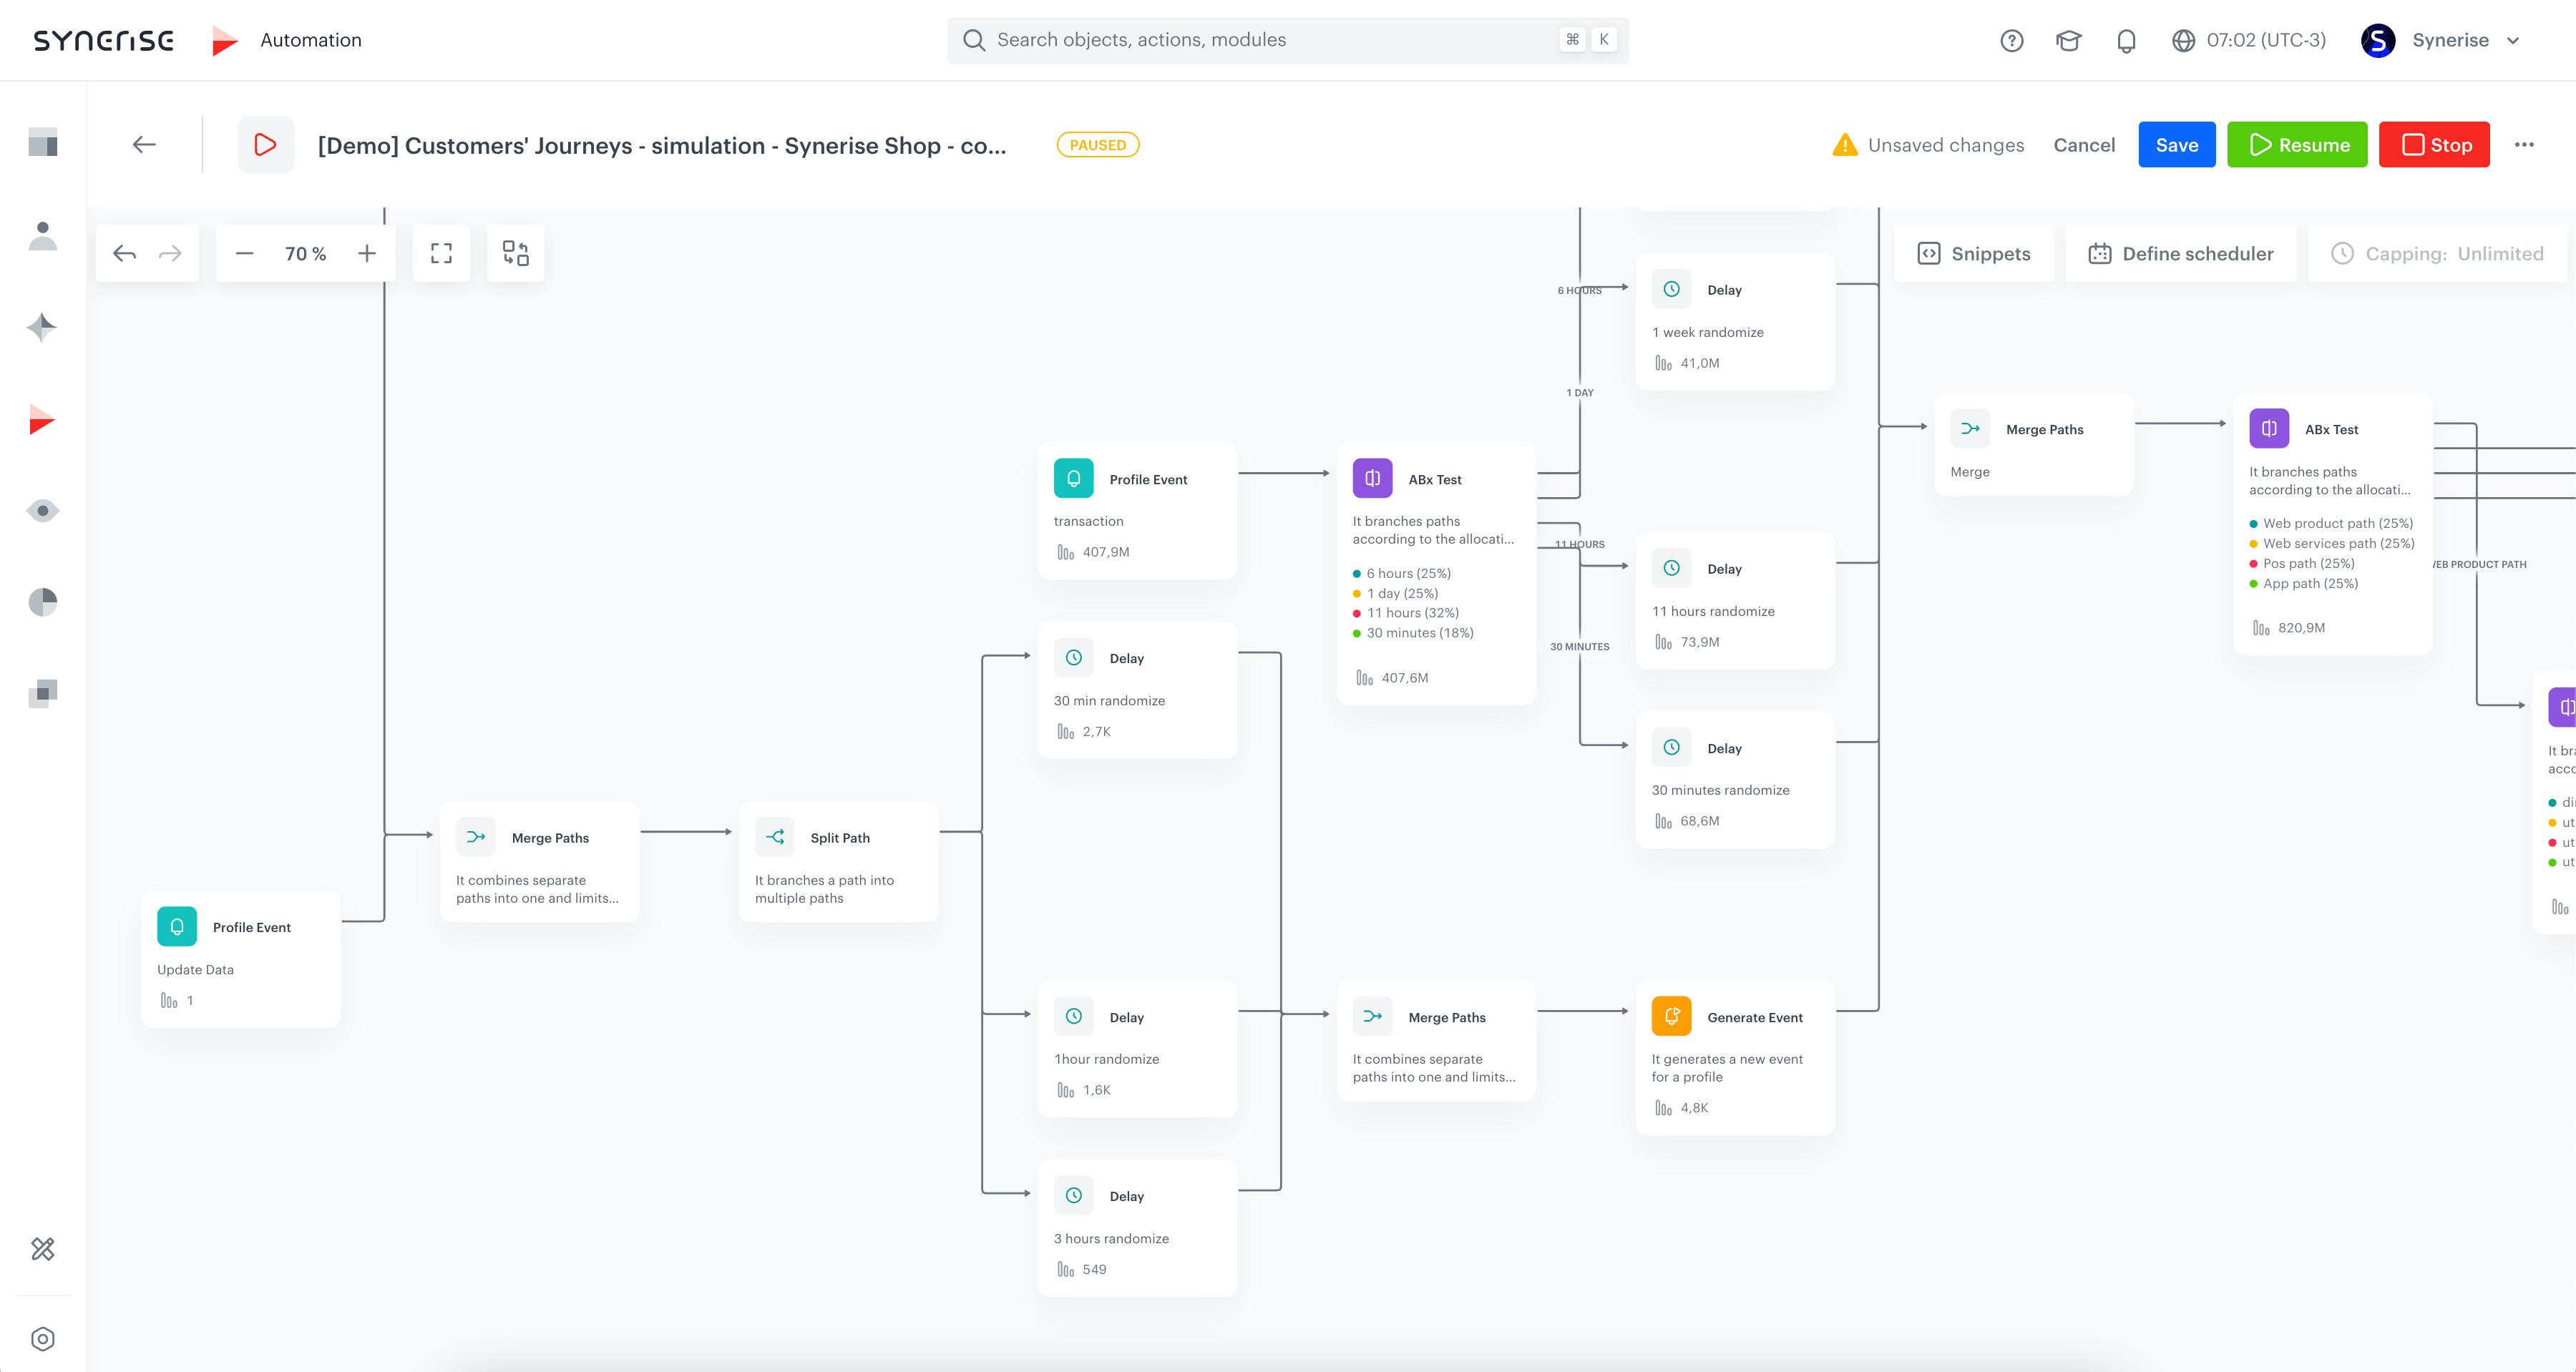
Task: Click the Automation label in the top bar
Action: [x=310, y=40]
